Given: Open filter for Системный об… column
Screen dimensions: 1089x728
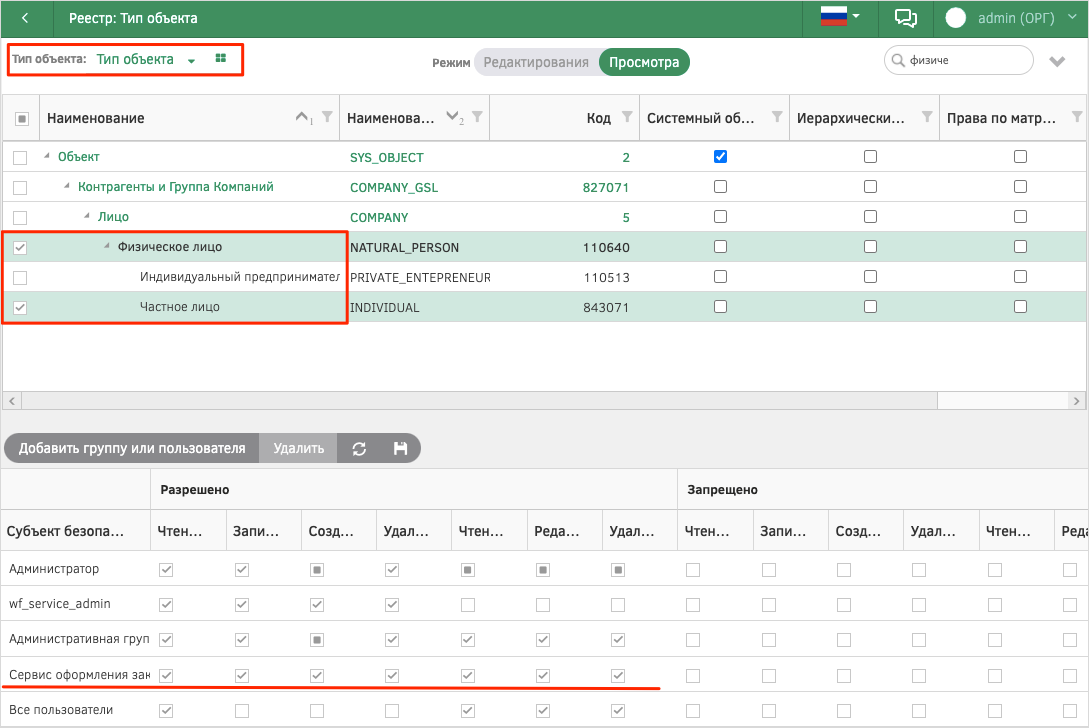Looking at the screenshot, I should (x=777, y=117).
